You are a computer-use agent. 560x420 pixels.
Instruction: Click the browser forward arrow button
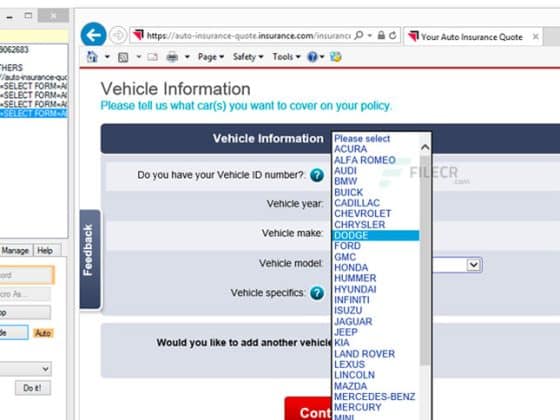[118, 35]
